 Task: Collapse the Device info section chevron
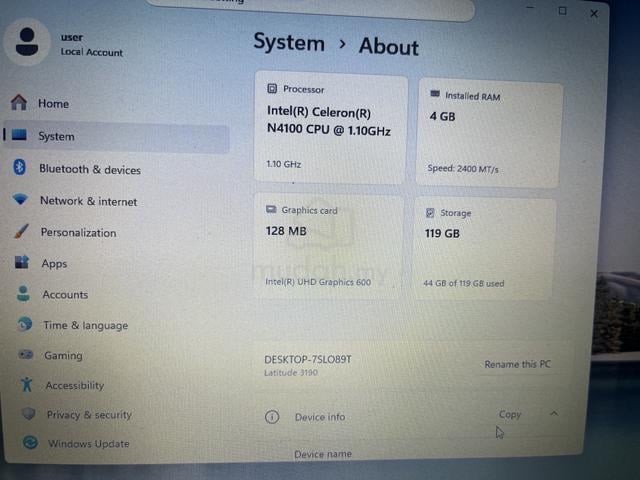(554, 413)
